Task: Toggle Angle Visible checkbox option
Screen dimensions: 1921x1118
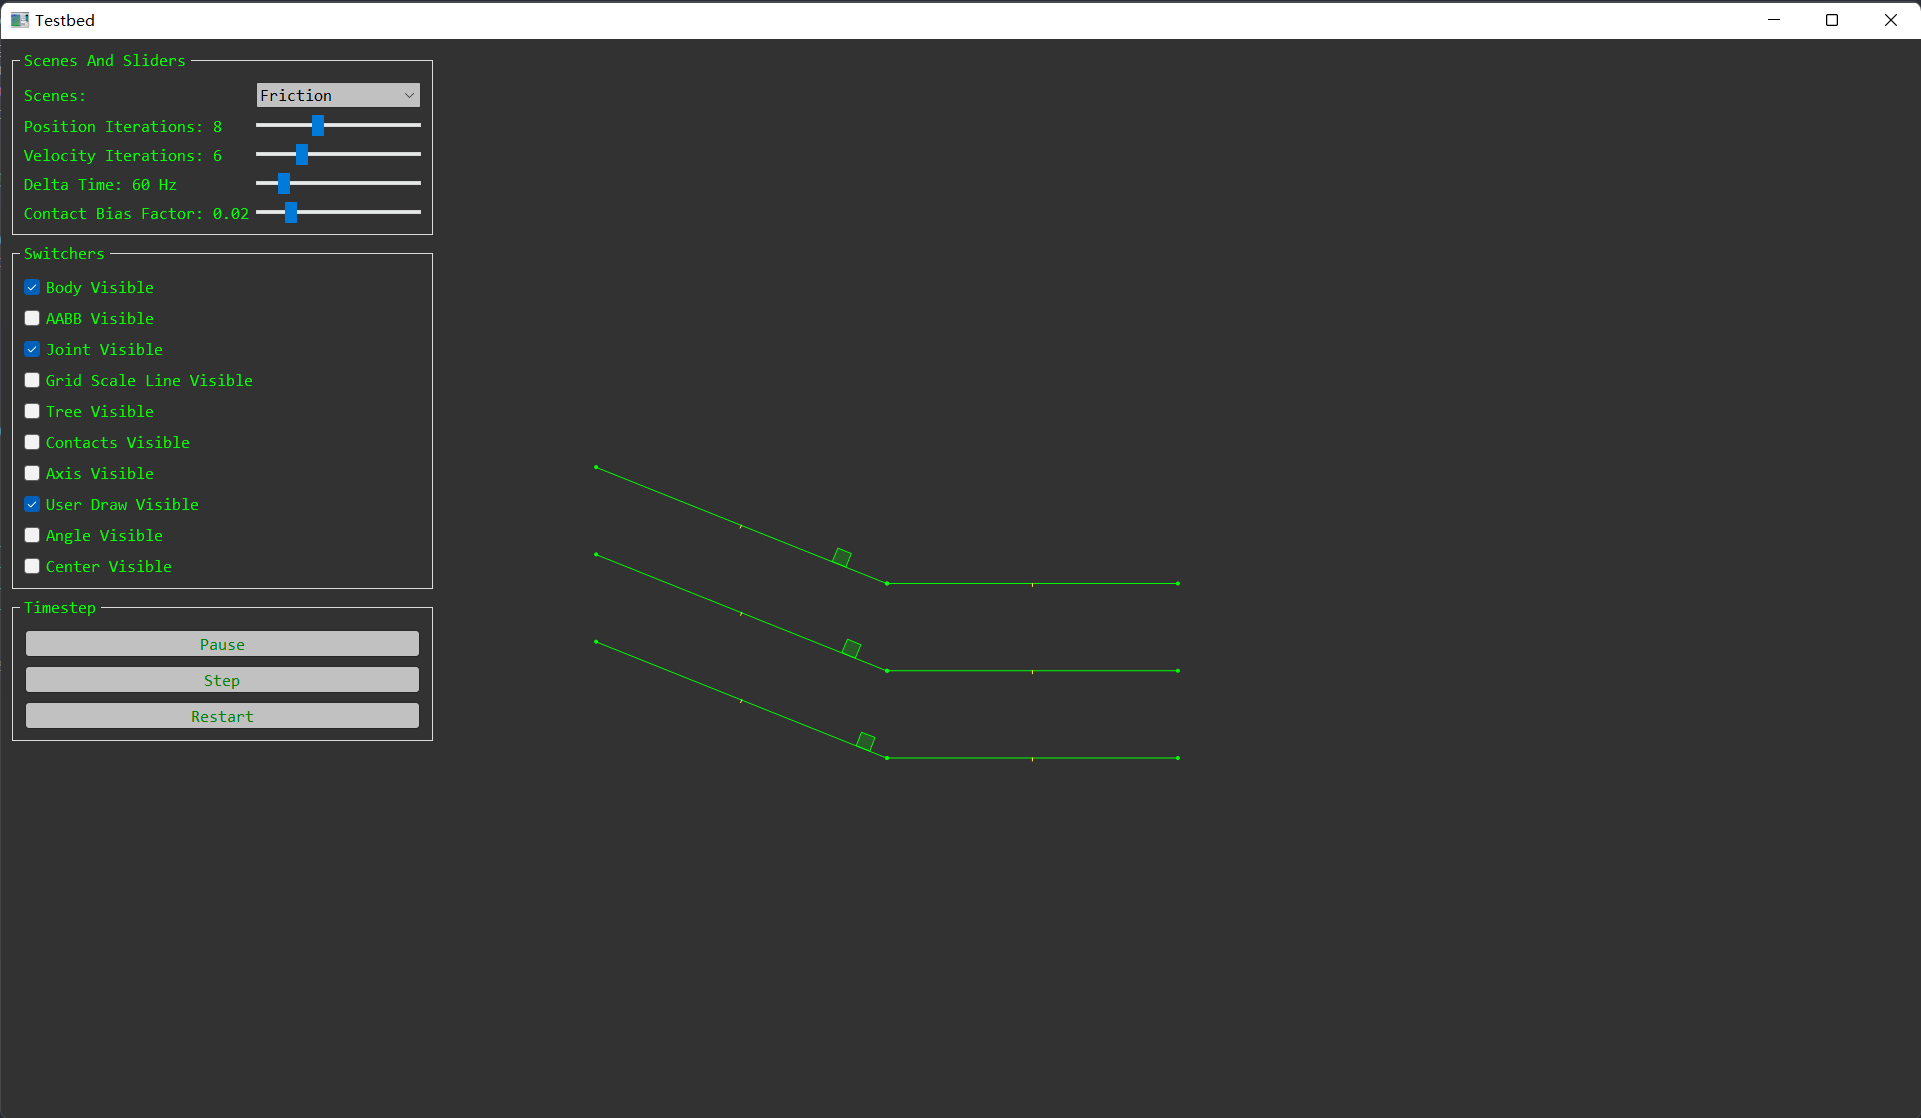Action: point(32,535)
